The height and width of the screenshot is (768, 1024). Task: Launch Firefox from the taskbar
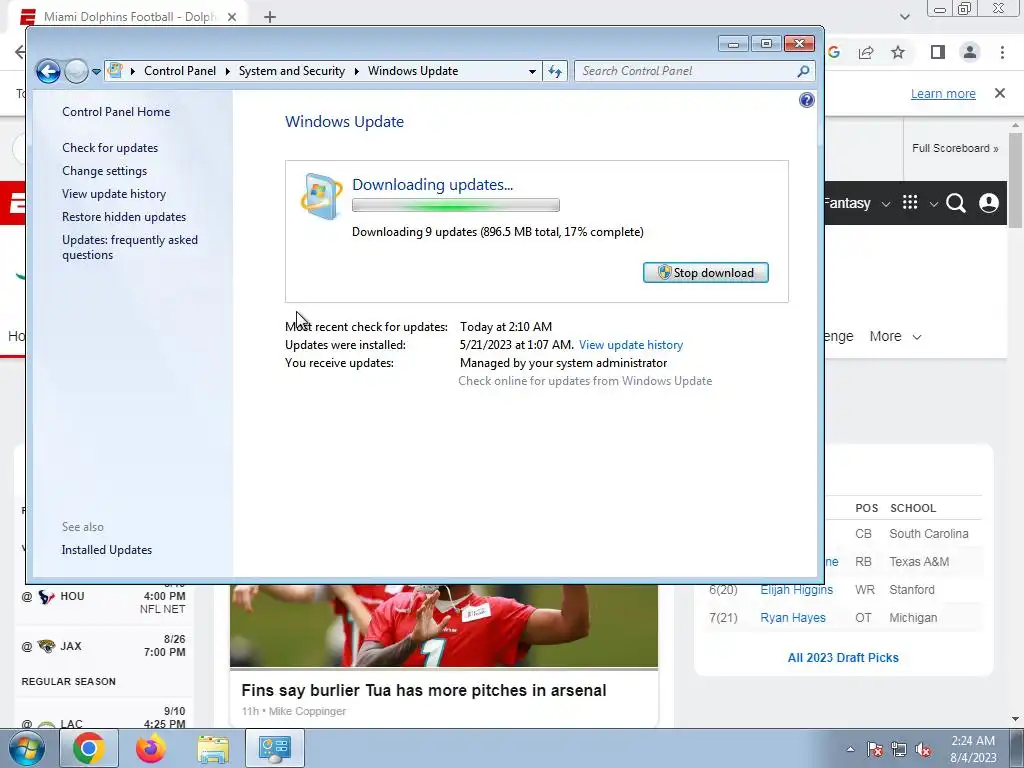pos(151,748)
